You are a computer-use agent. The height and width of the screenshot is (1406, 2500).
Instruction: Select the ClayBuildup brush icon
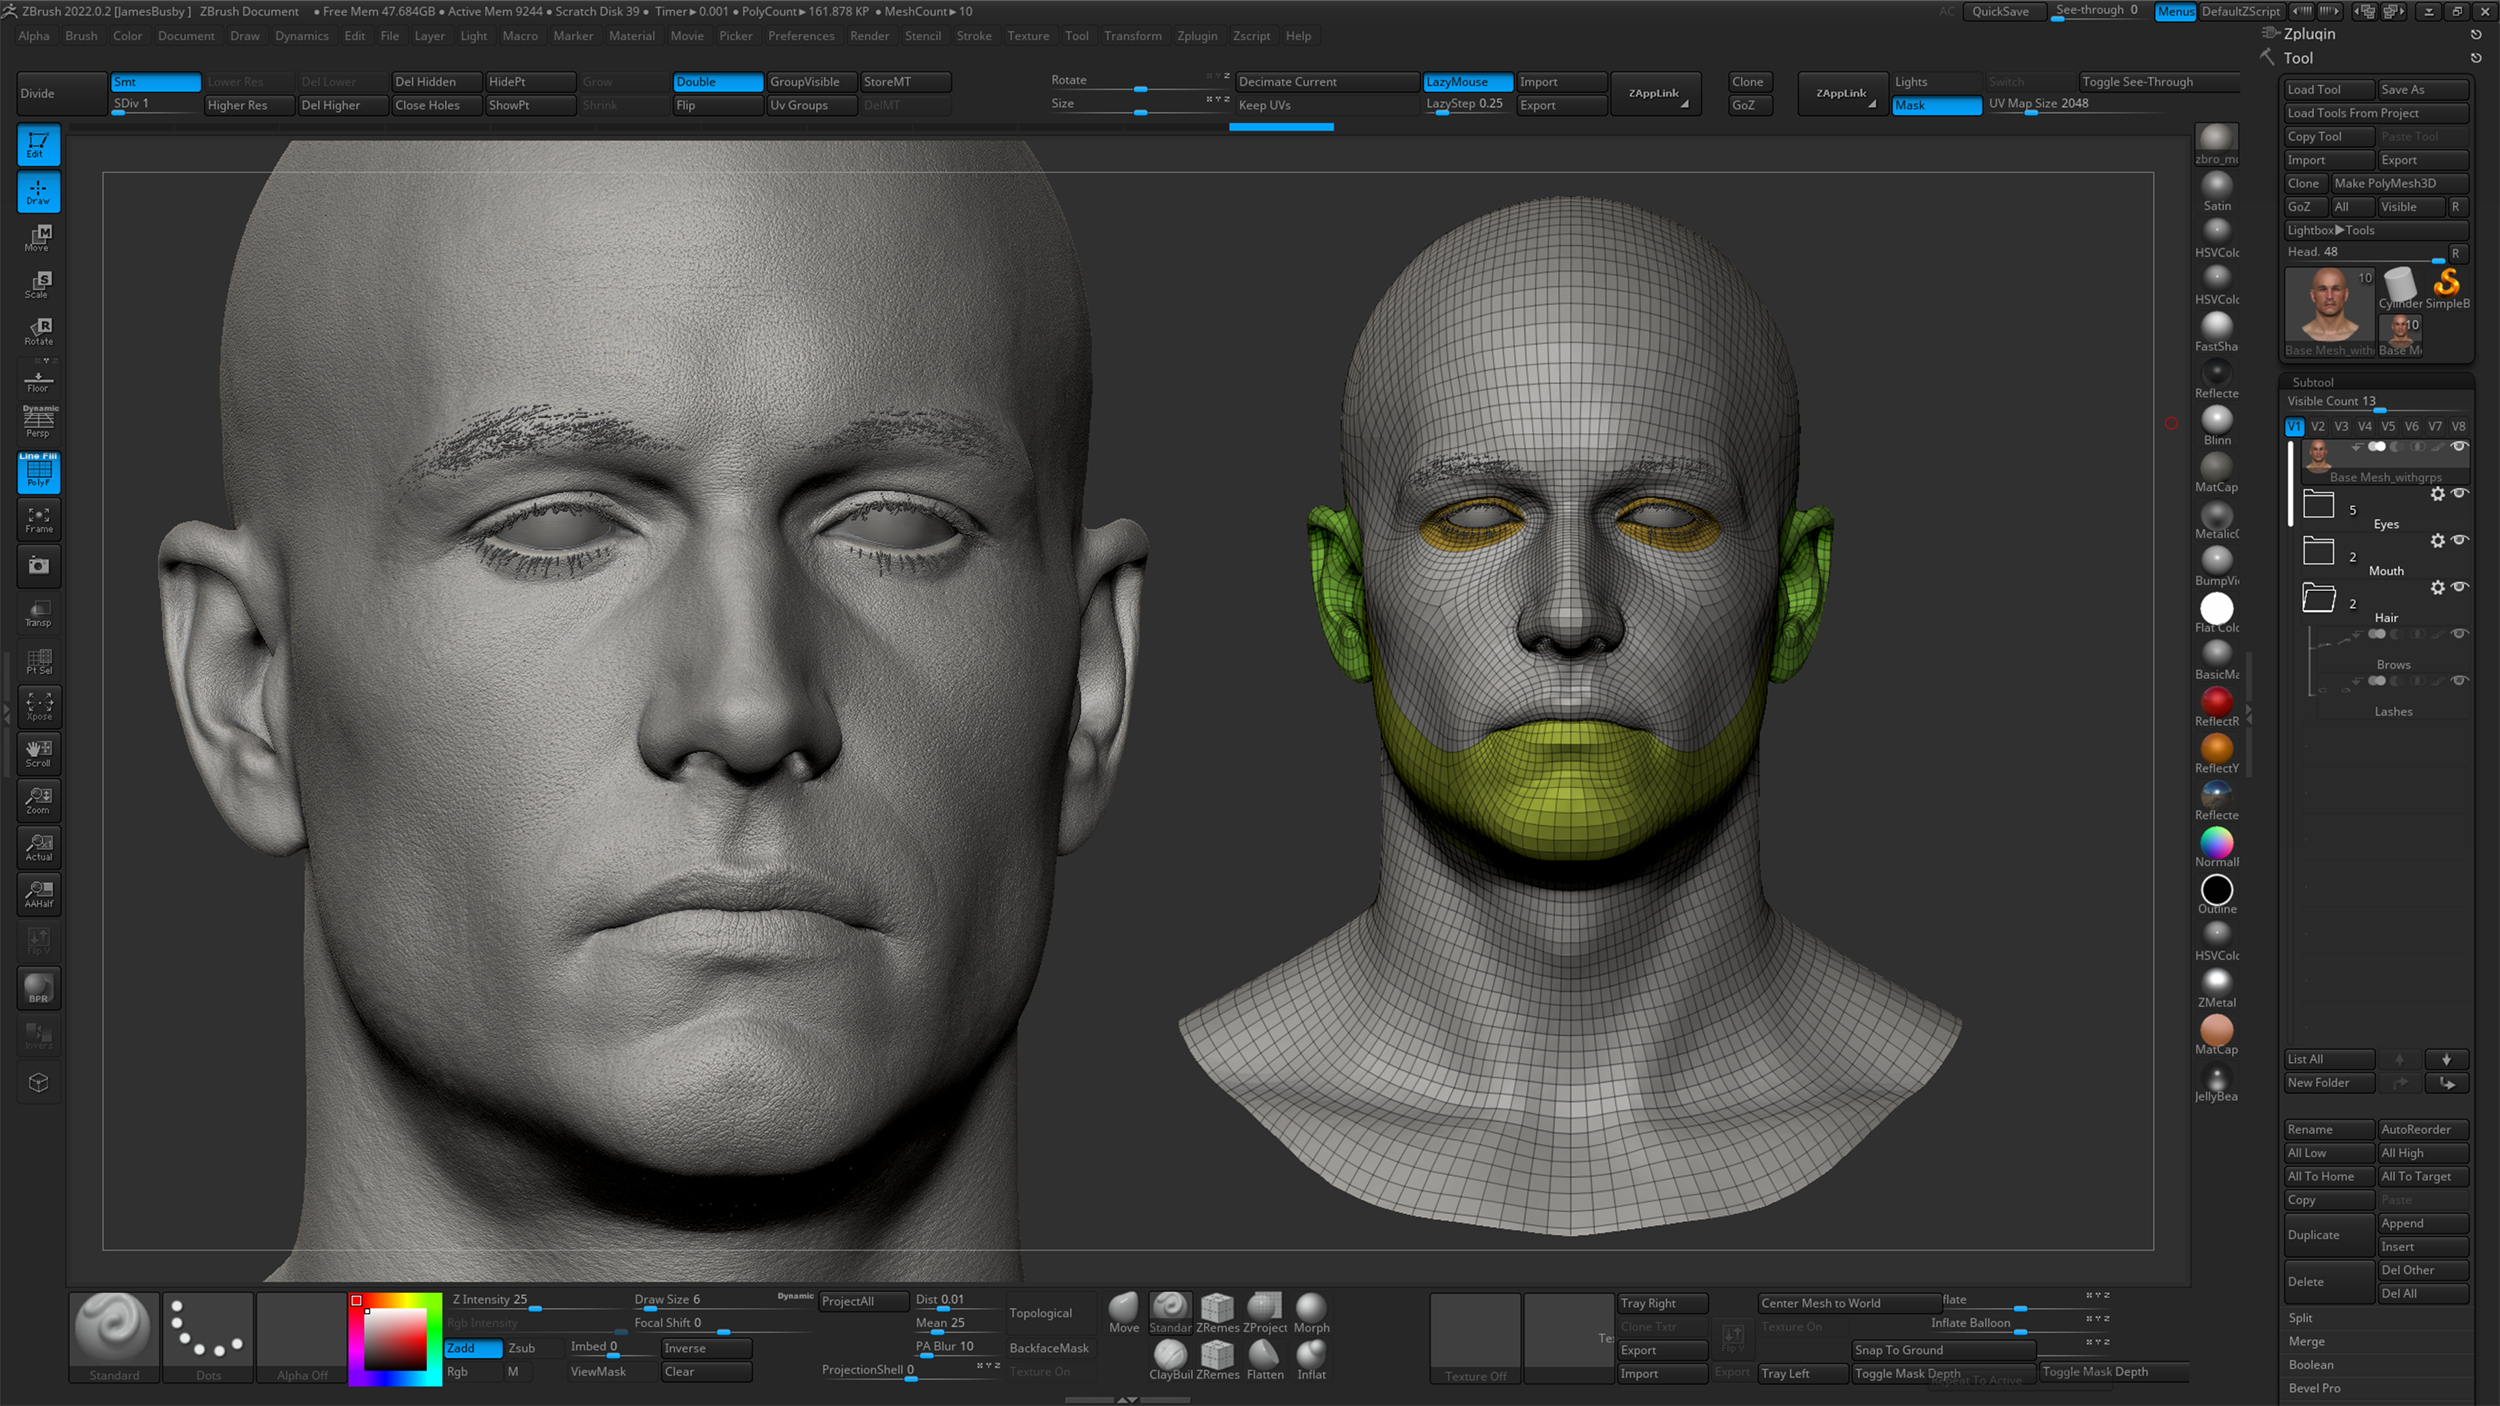1170,1358
